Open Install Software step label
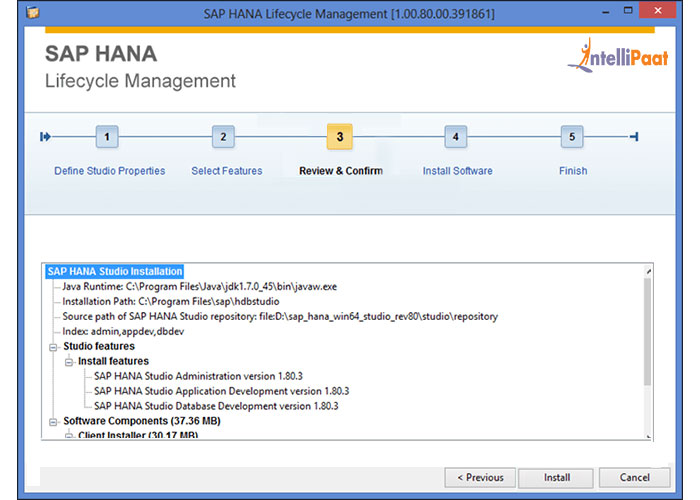Viewport: 700px width, 500px height. point(458,171)
